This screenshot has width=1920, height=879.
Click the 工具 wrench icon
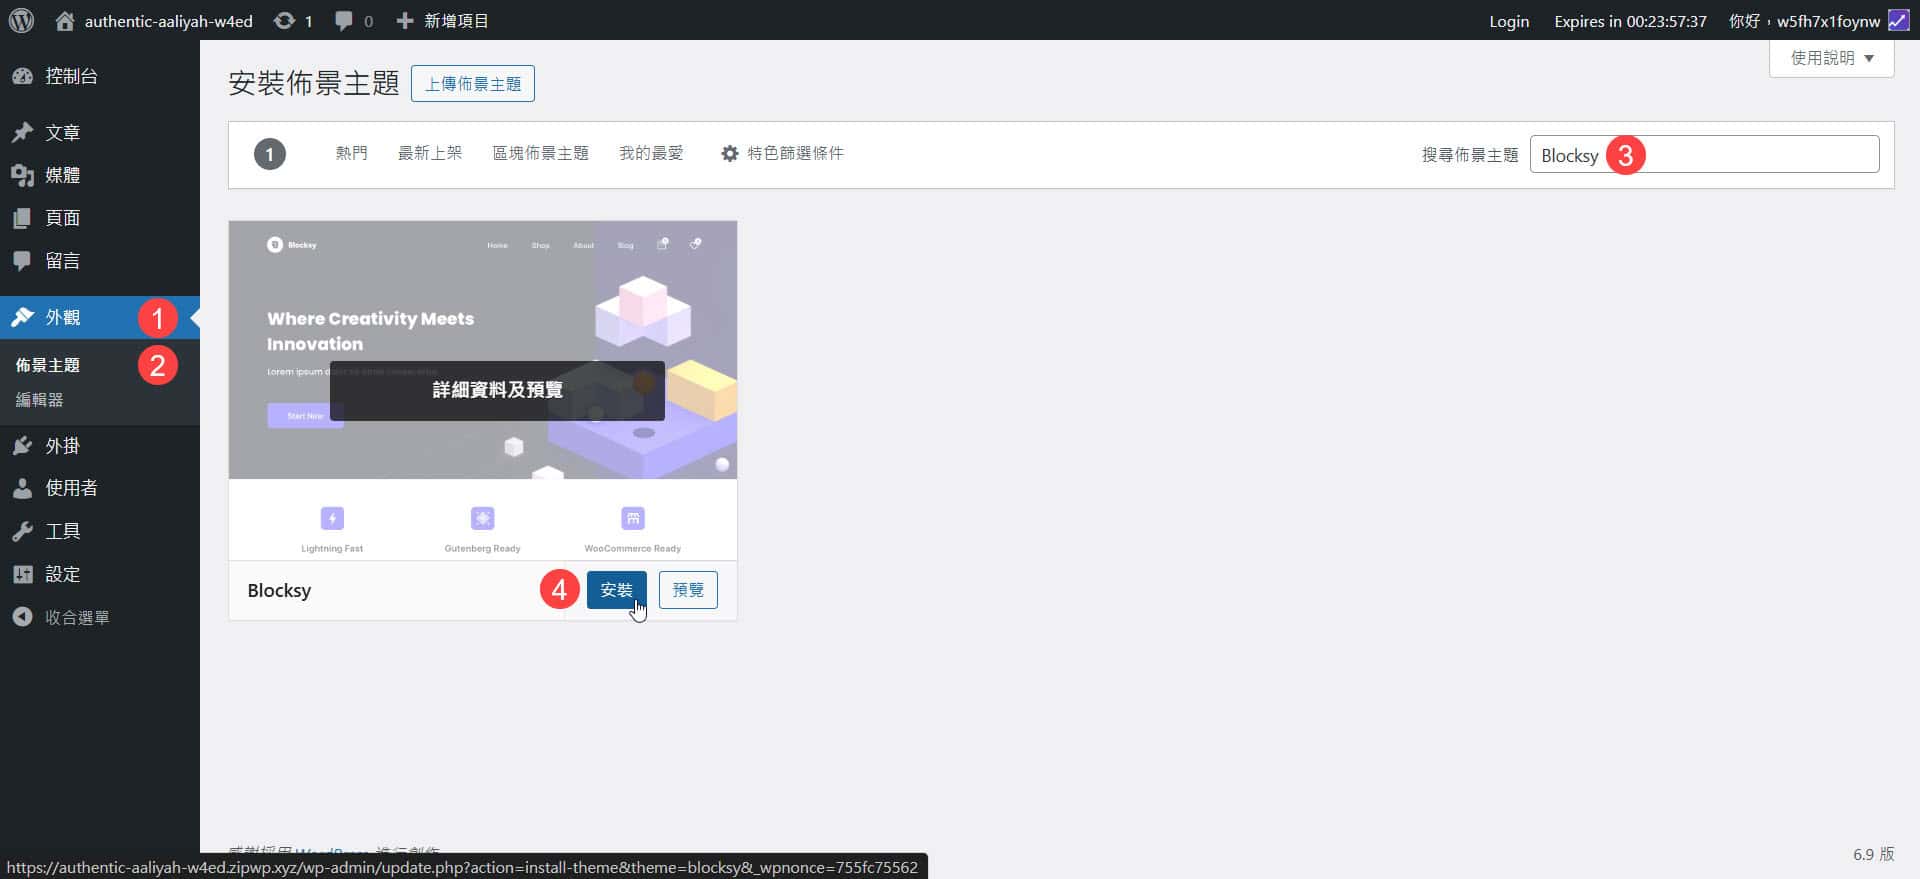coord(22,531)
